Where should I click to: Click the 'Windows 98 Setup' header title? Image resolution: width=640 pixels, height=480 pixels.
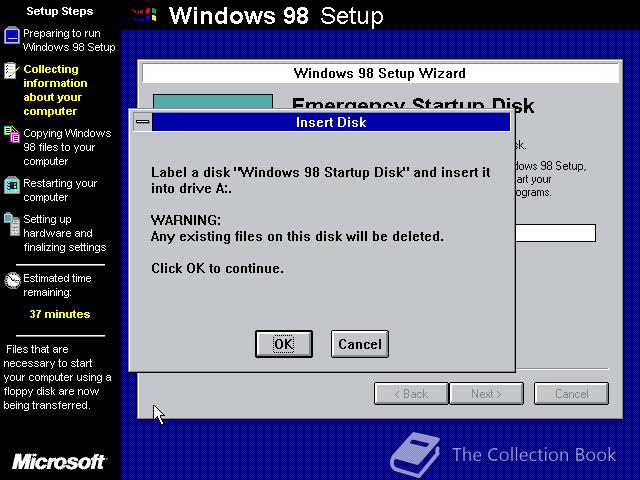tap(276, 16)
